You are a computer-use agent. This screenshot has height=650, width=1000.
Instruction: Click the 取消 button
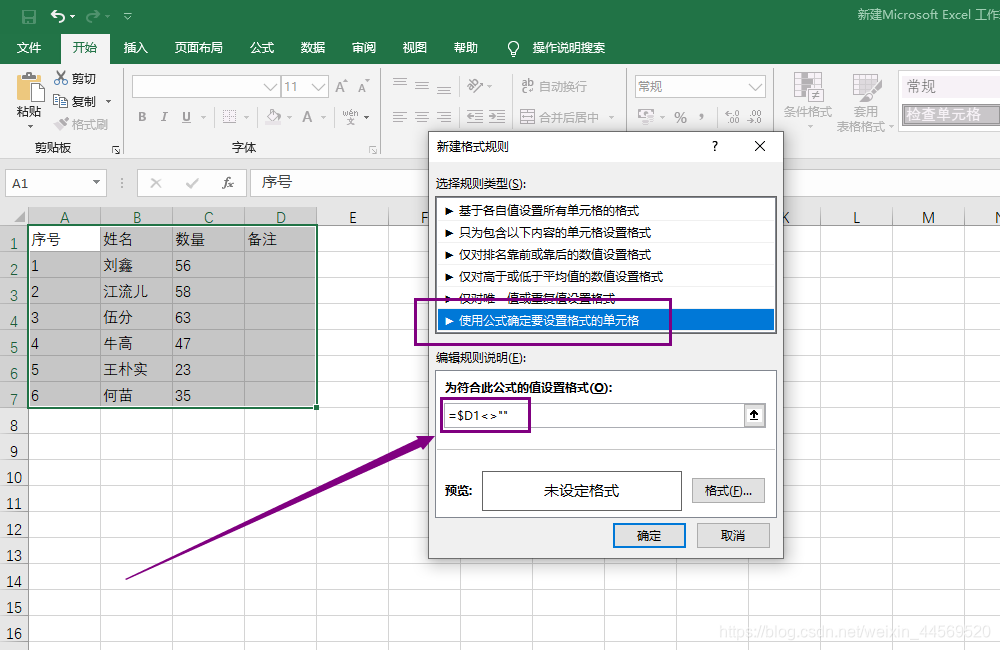(733, 536)
